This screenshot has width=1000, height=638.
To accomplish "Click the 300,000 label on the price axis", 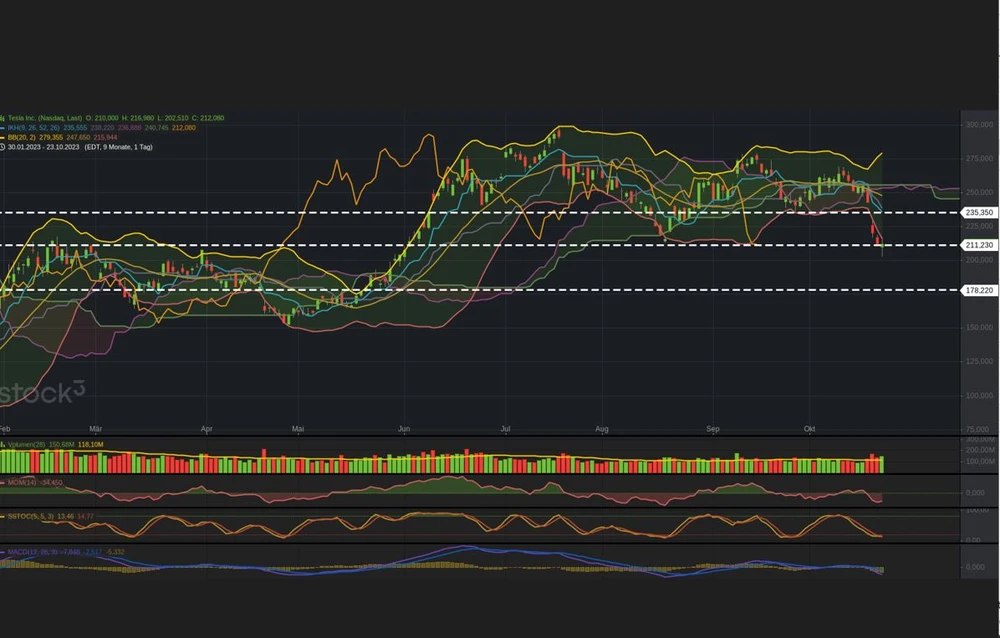I will (978, 125).
